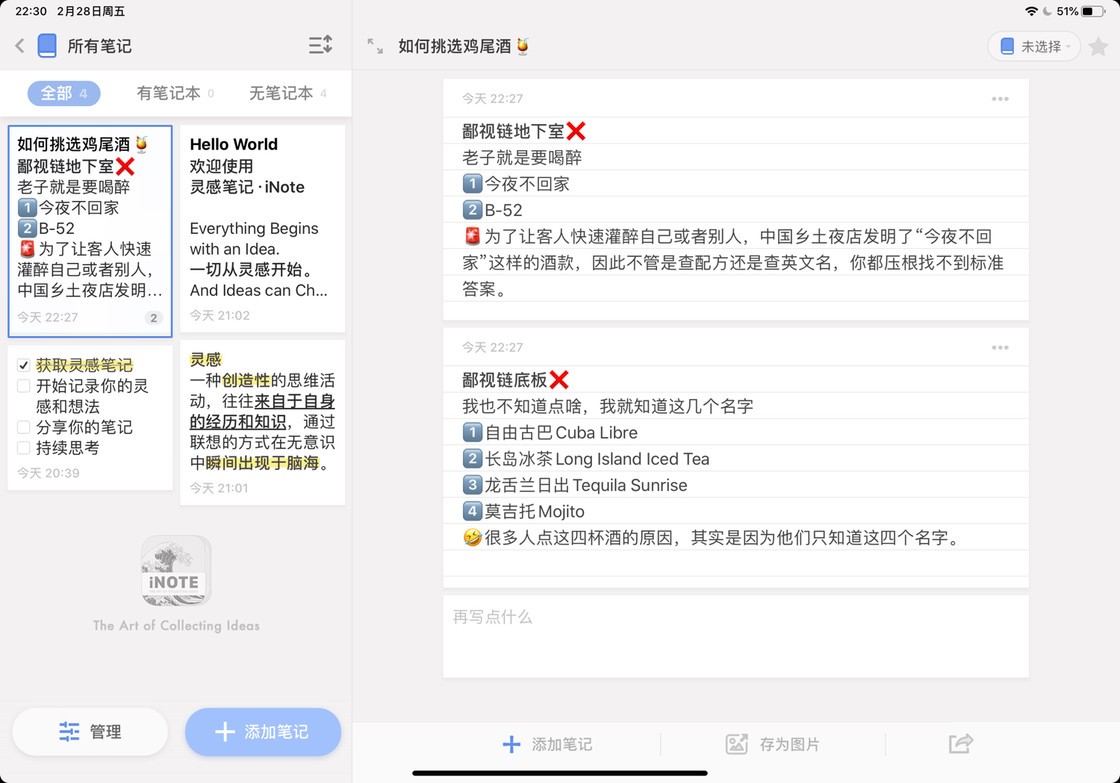Open the blue notebook icon in sidebar header
The height and width of the screenshot is (783, 1120).
47,45
